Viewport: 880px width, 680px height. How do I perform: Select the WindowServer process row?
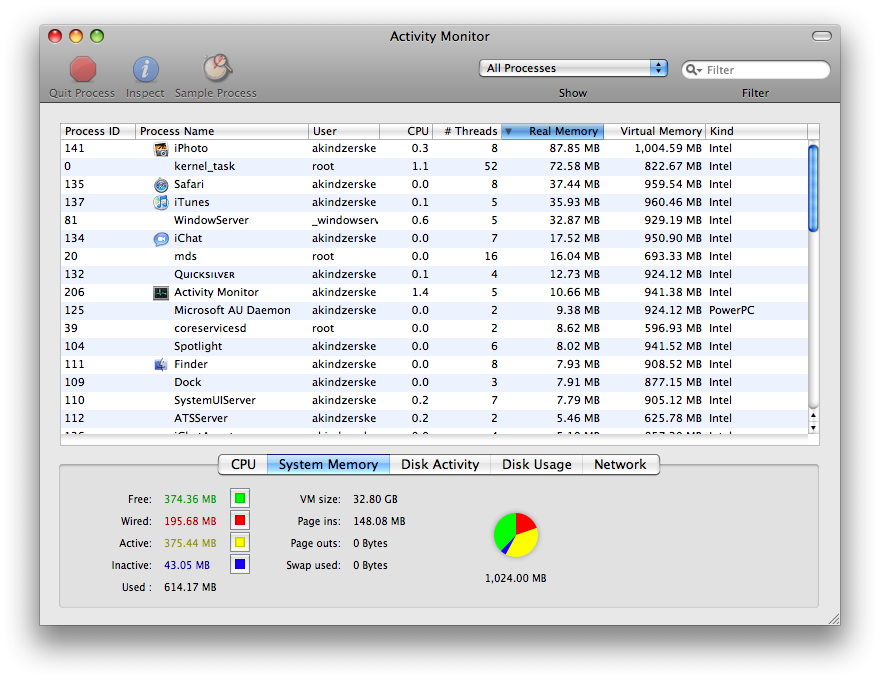(x=434, y=220)
